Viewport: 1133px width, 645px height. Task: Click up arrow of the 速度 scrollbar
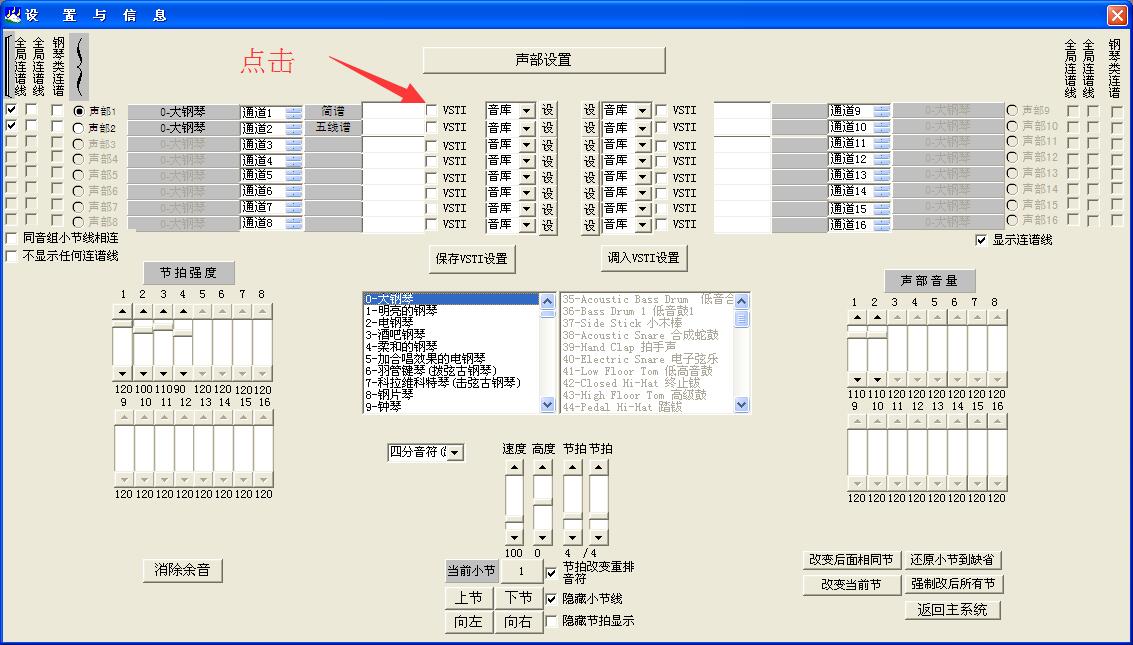pos(513,466)
